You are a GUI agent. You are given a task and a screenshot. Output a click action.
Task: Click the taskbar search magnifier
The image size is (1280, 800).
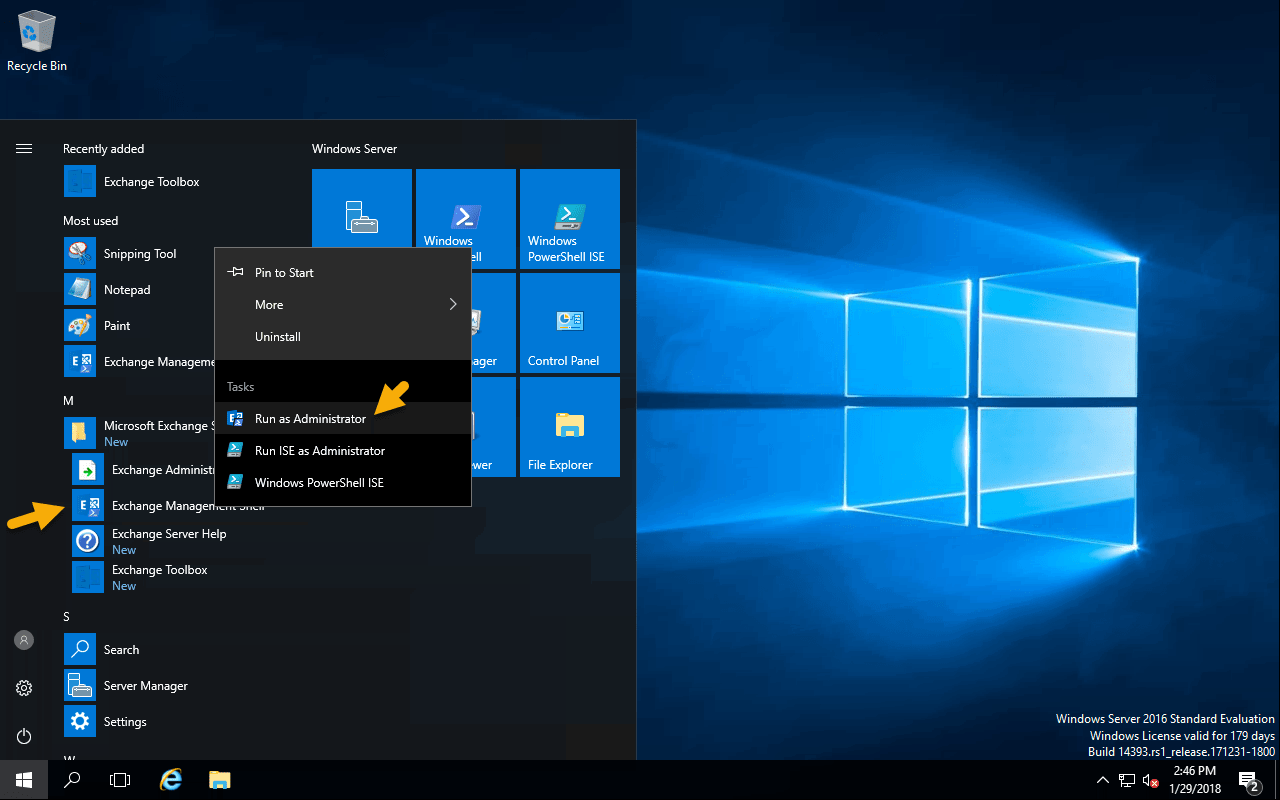(72, 780)
